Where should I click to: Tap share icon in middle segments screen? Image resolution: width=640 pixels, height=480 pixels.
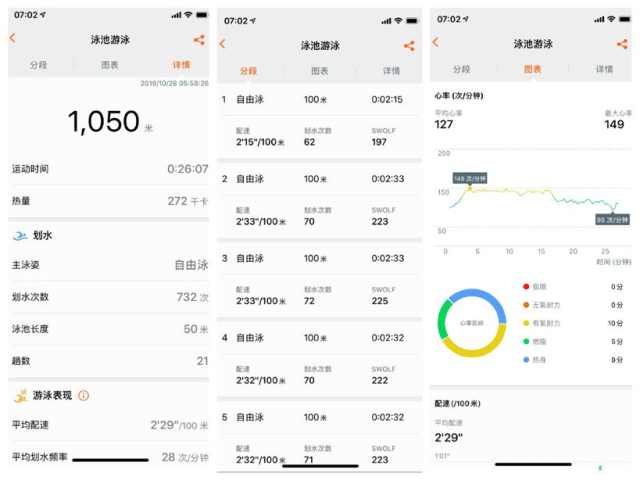409,46
